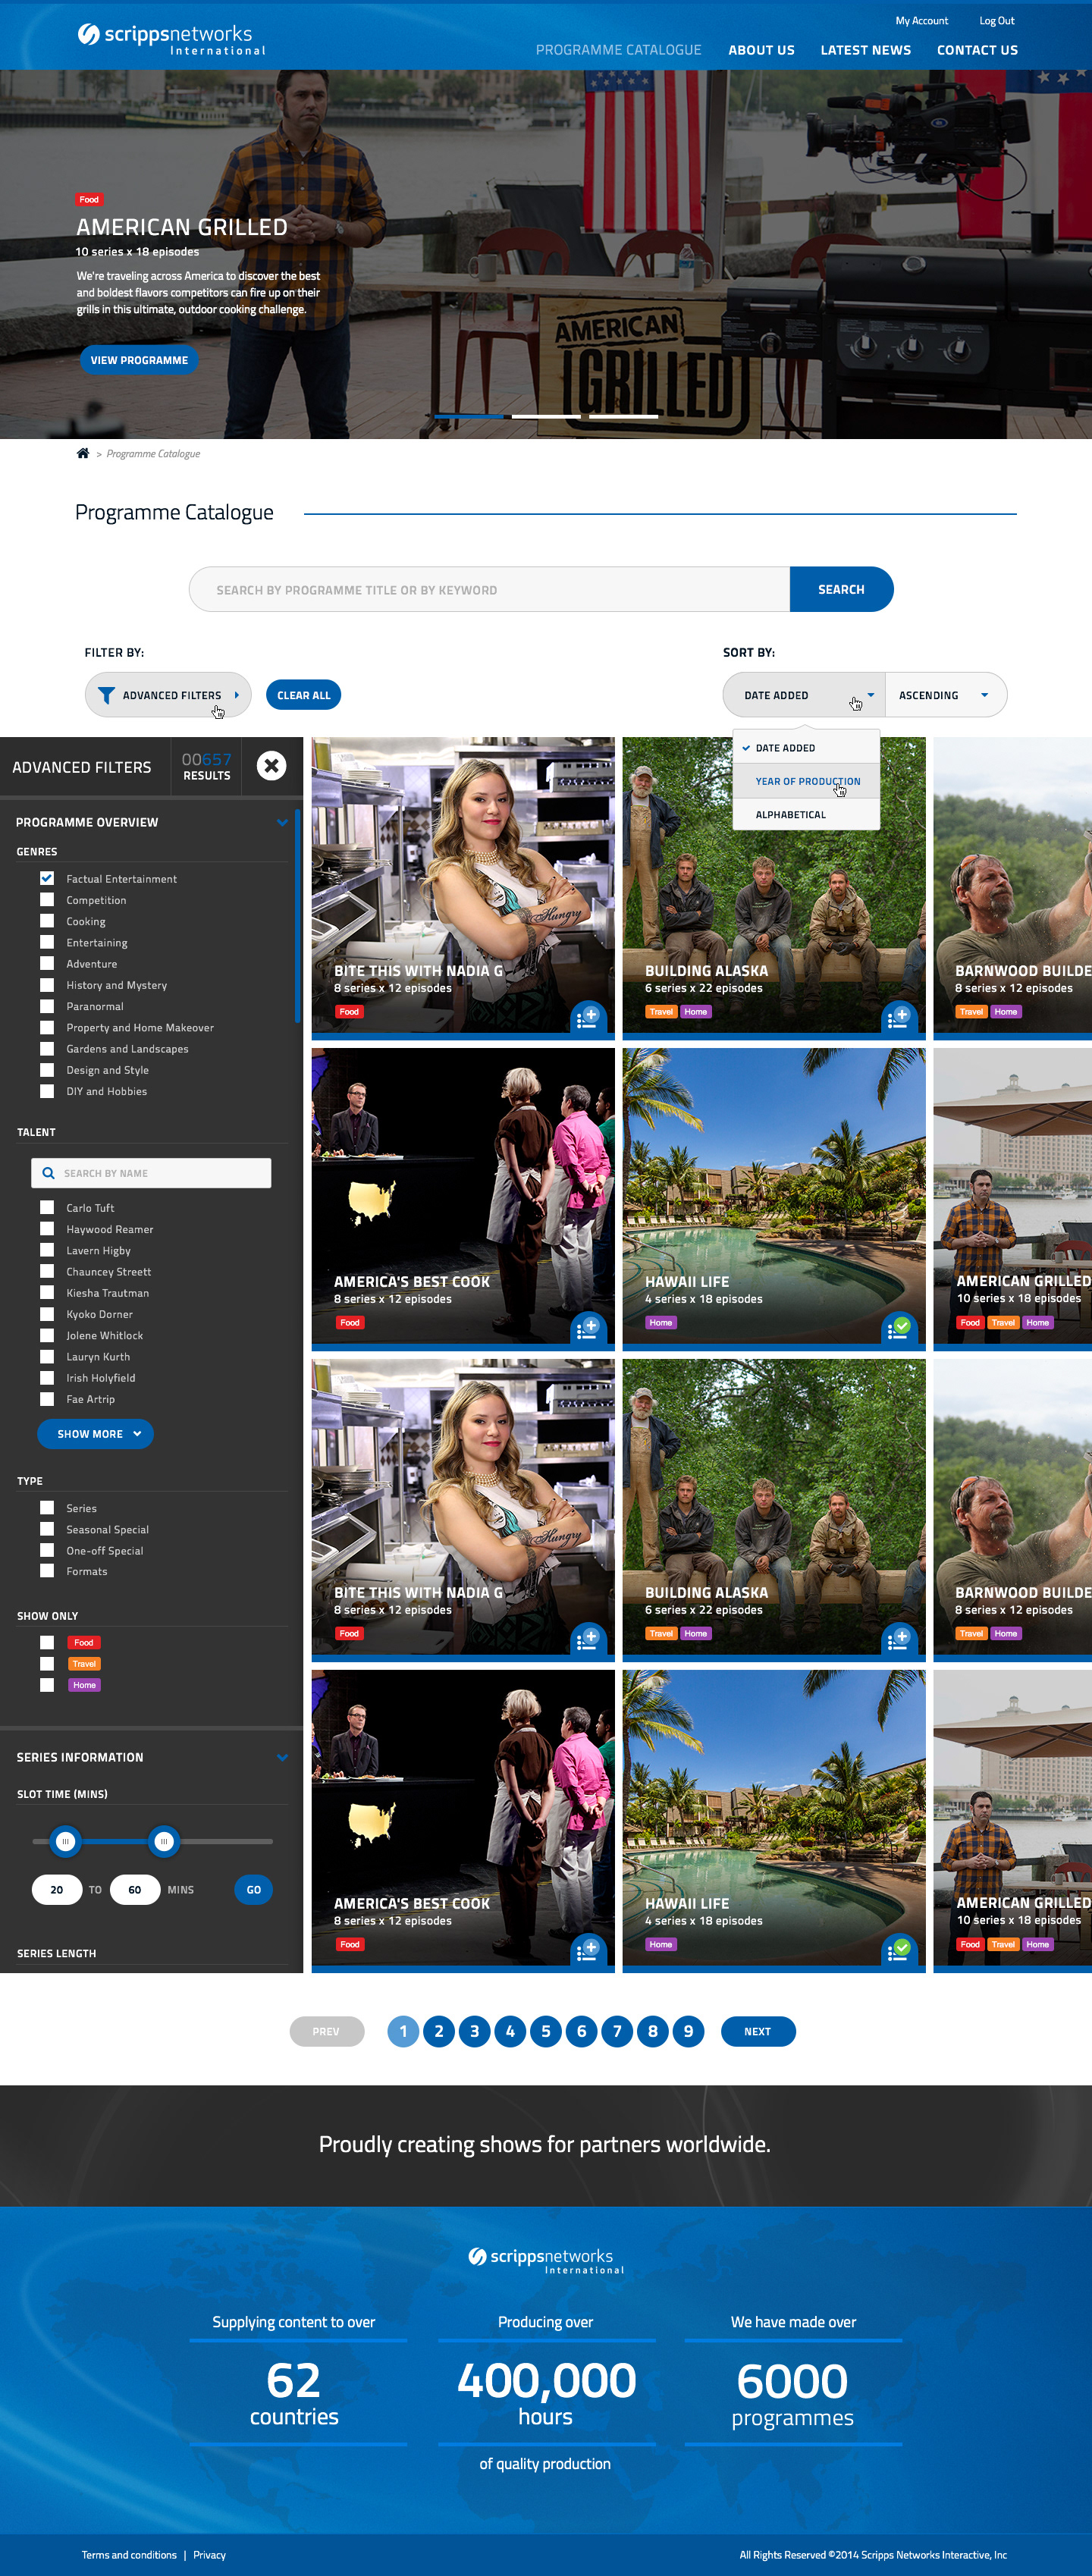Add second Building Alaska to list icon
Screen dimensions: 1092x2576
[x=900, y=1639]
